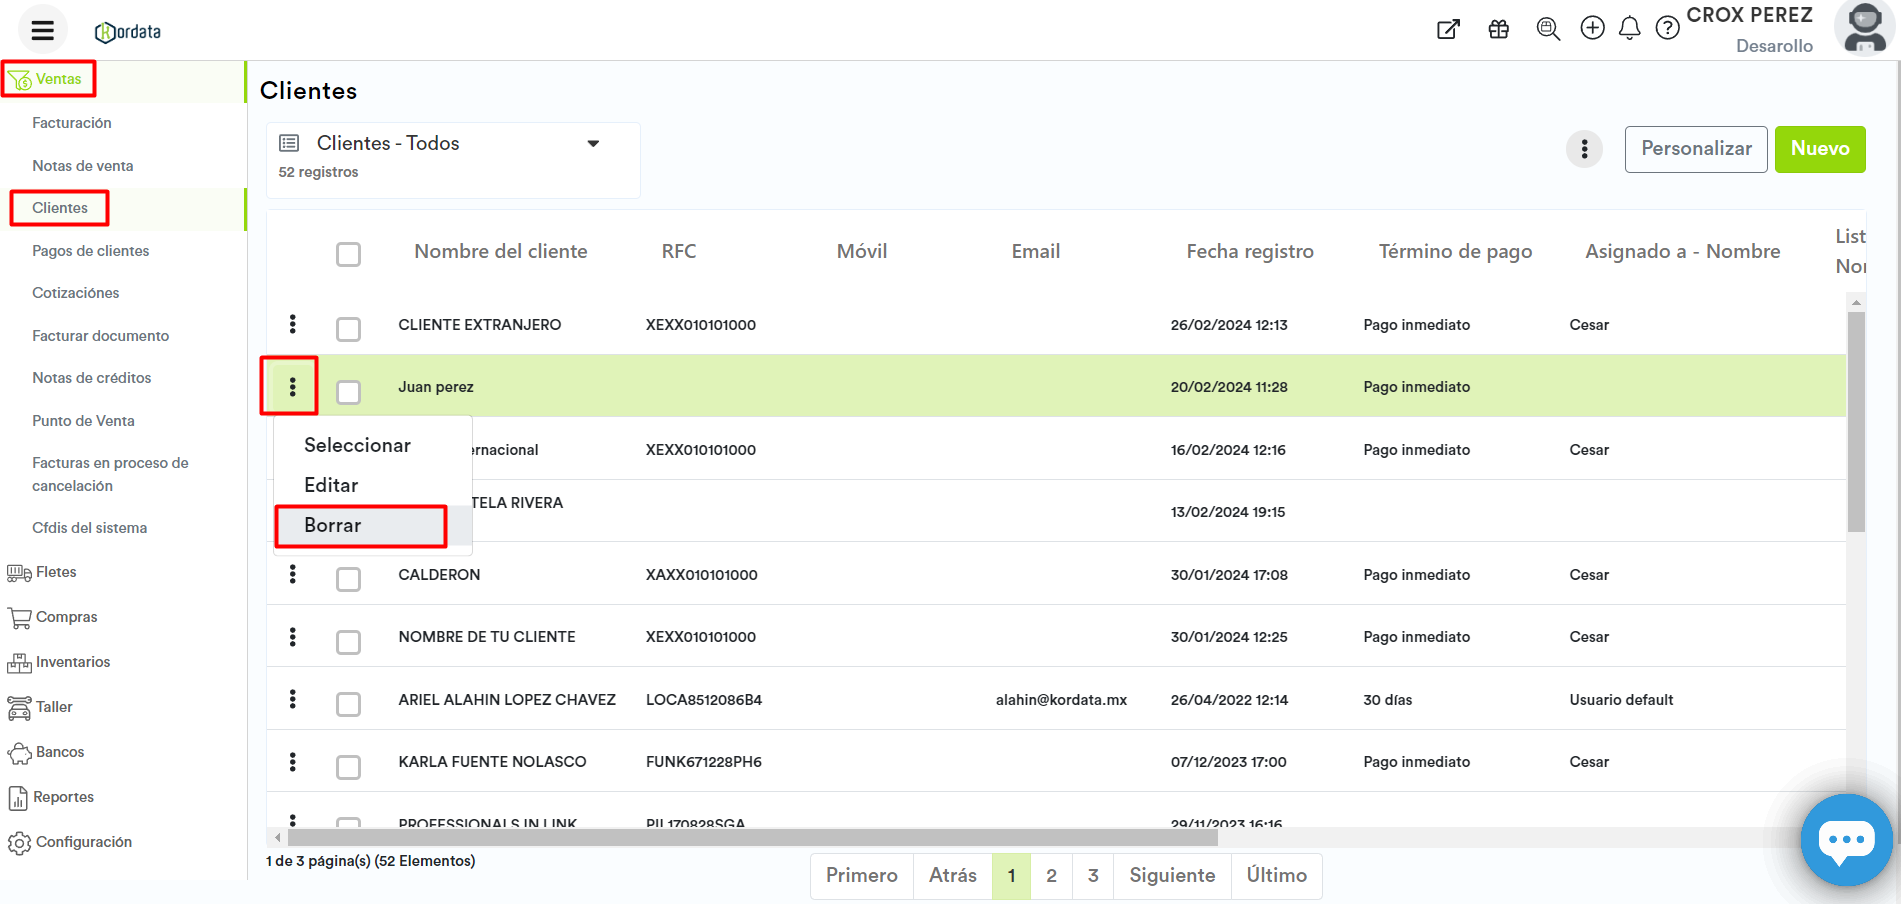Open notifications bell

1630,28
